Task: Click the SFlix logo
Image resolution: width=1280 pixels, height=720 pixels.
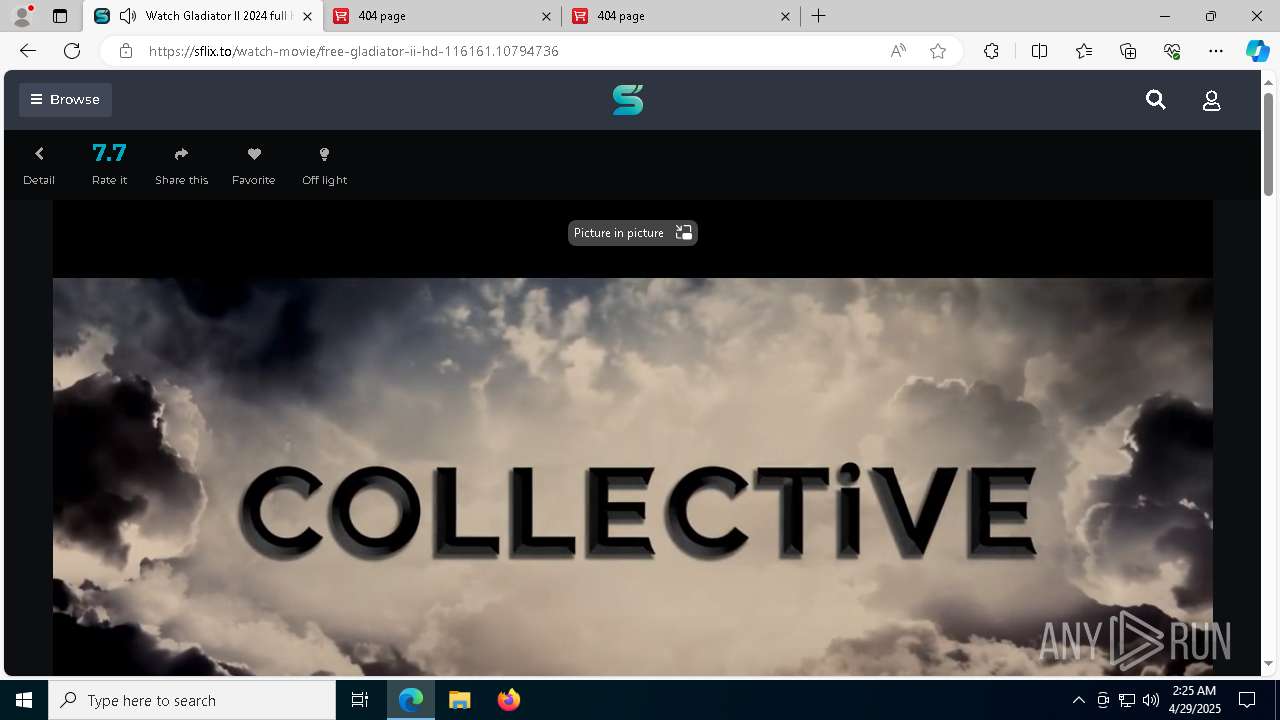Action: click(628, 100)
